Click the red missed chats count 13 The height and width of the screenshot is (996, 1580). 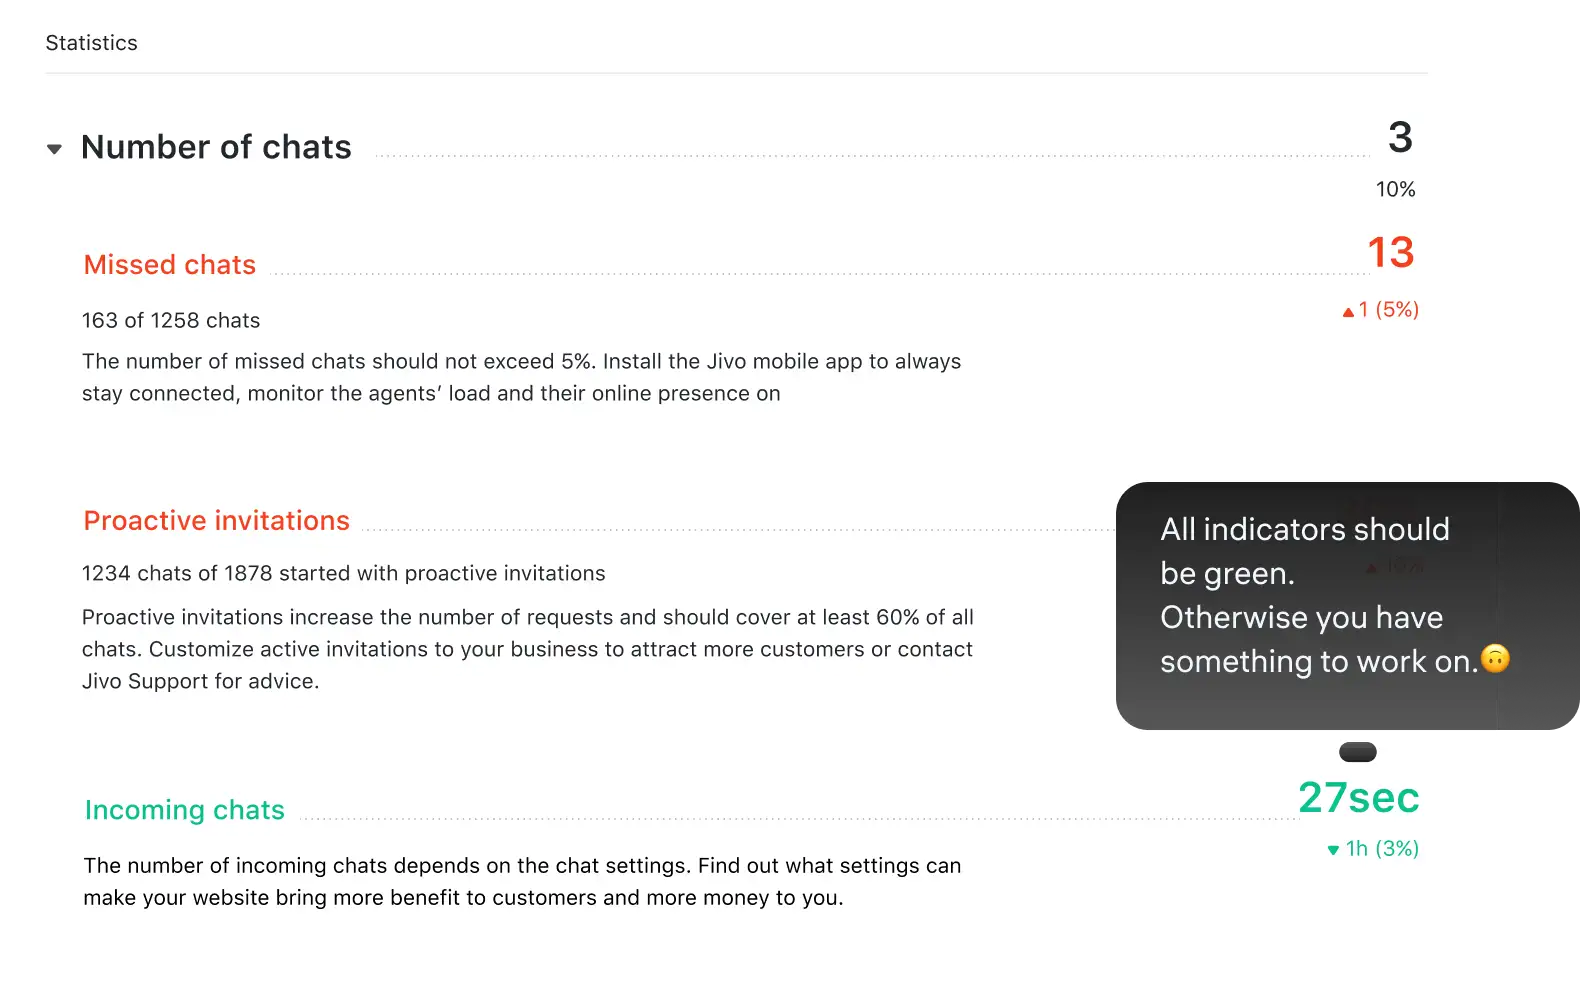[x=1390, y=253]
